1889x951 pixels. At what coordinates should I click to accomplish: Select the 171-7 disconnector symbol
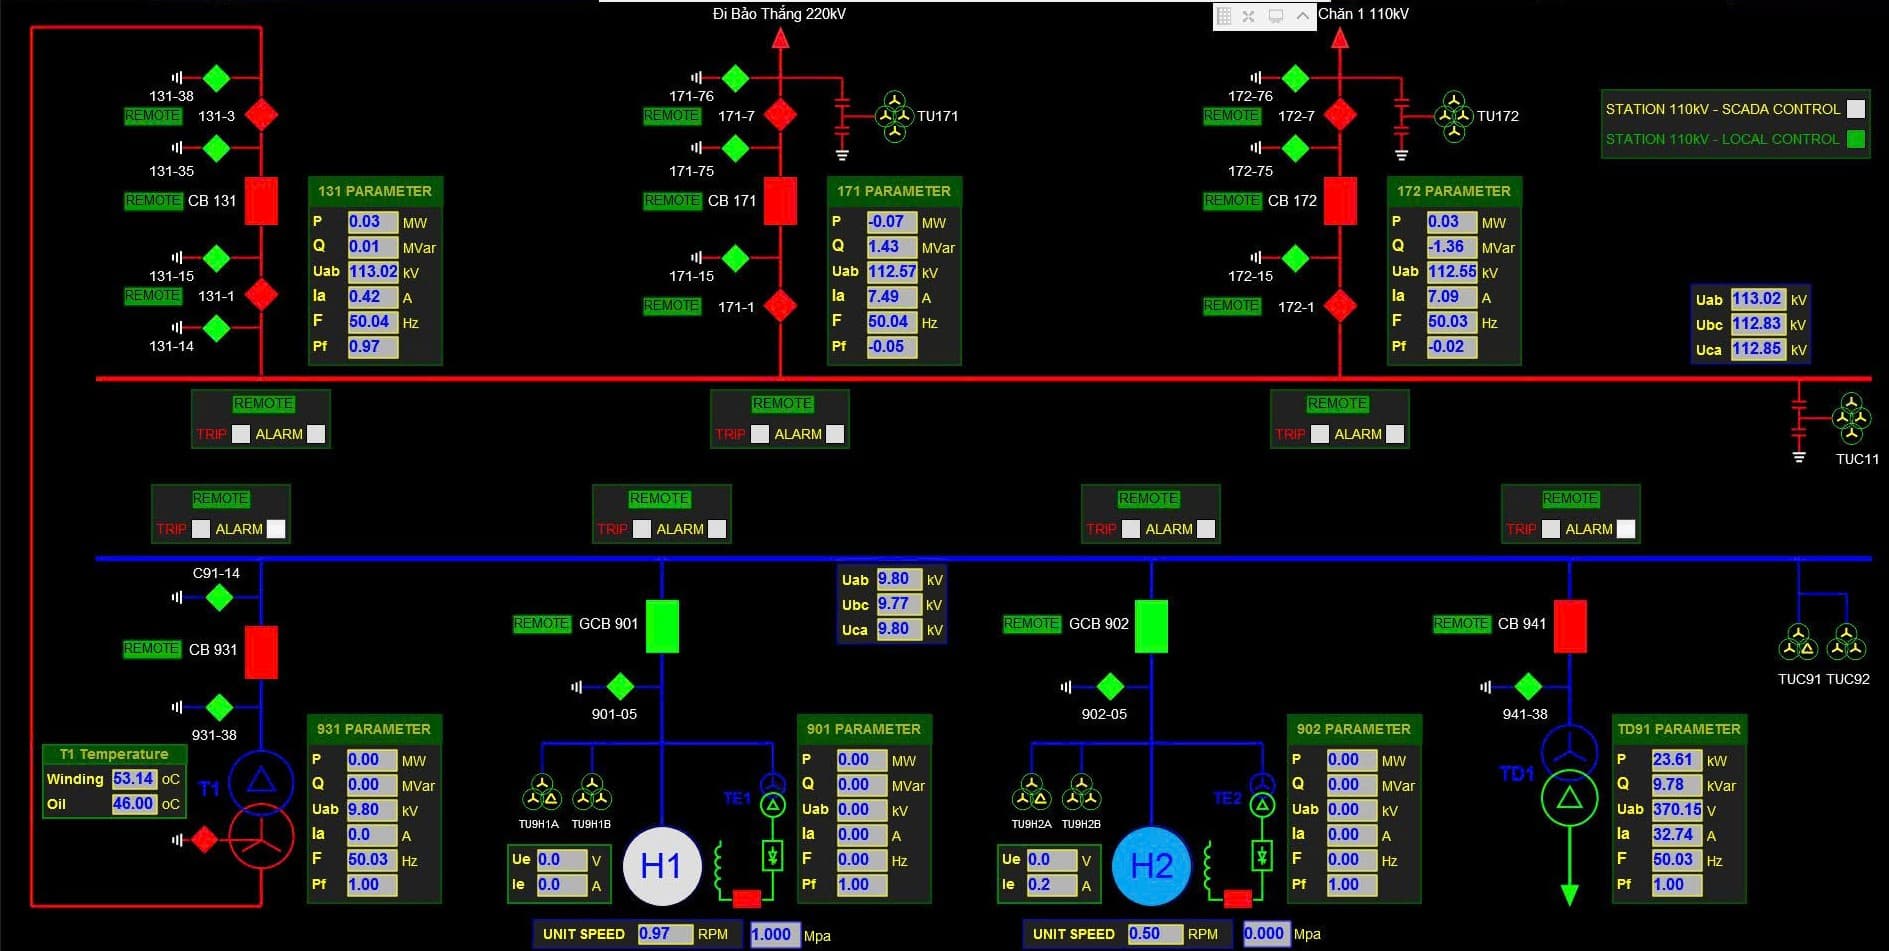point(780,115)
